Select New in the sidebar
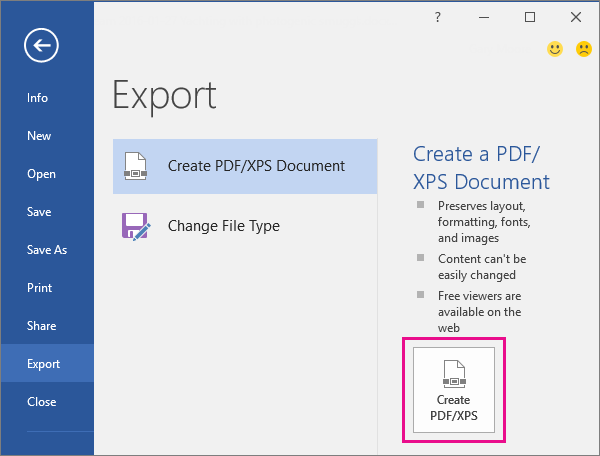600x456 pixels. (x=39, y=136)
